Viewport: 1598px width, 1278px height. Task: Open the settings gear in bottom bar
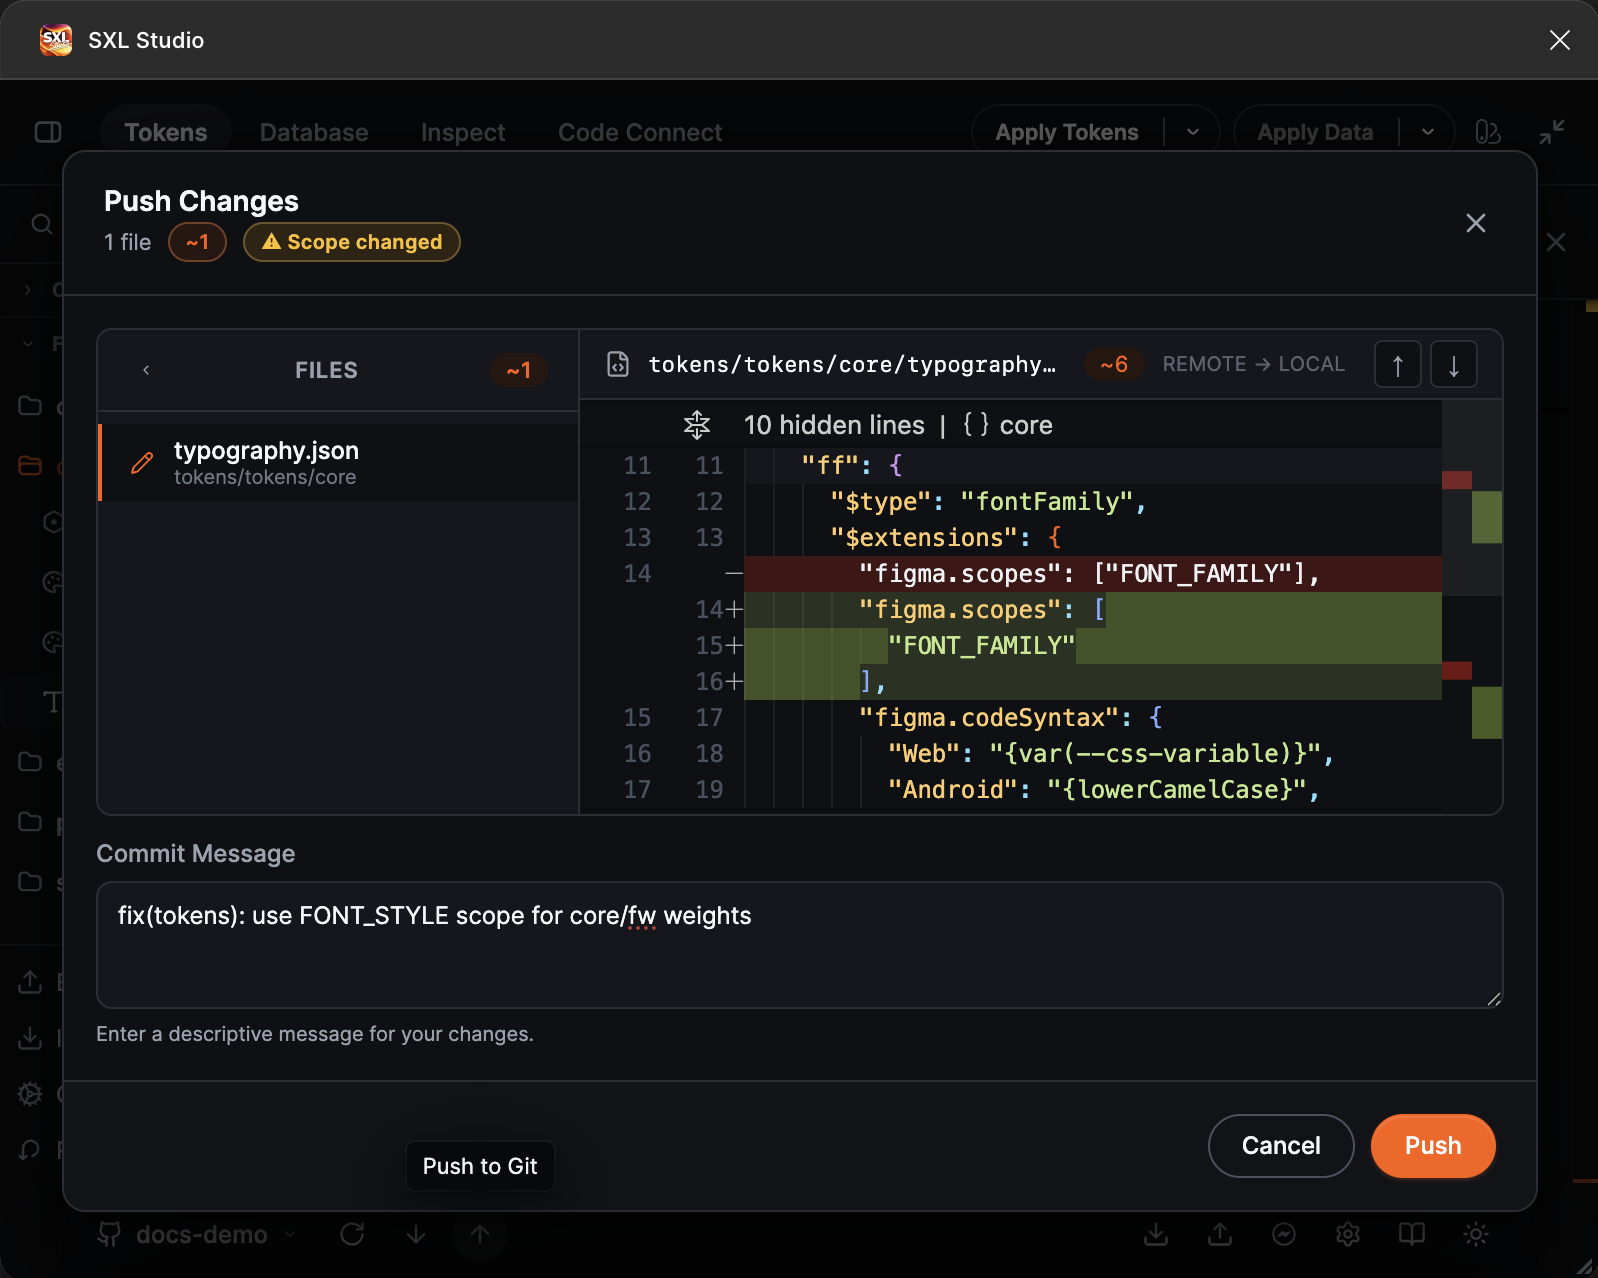tap(1348, 1235)
